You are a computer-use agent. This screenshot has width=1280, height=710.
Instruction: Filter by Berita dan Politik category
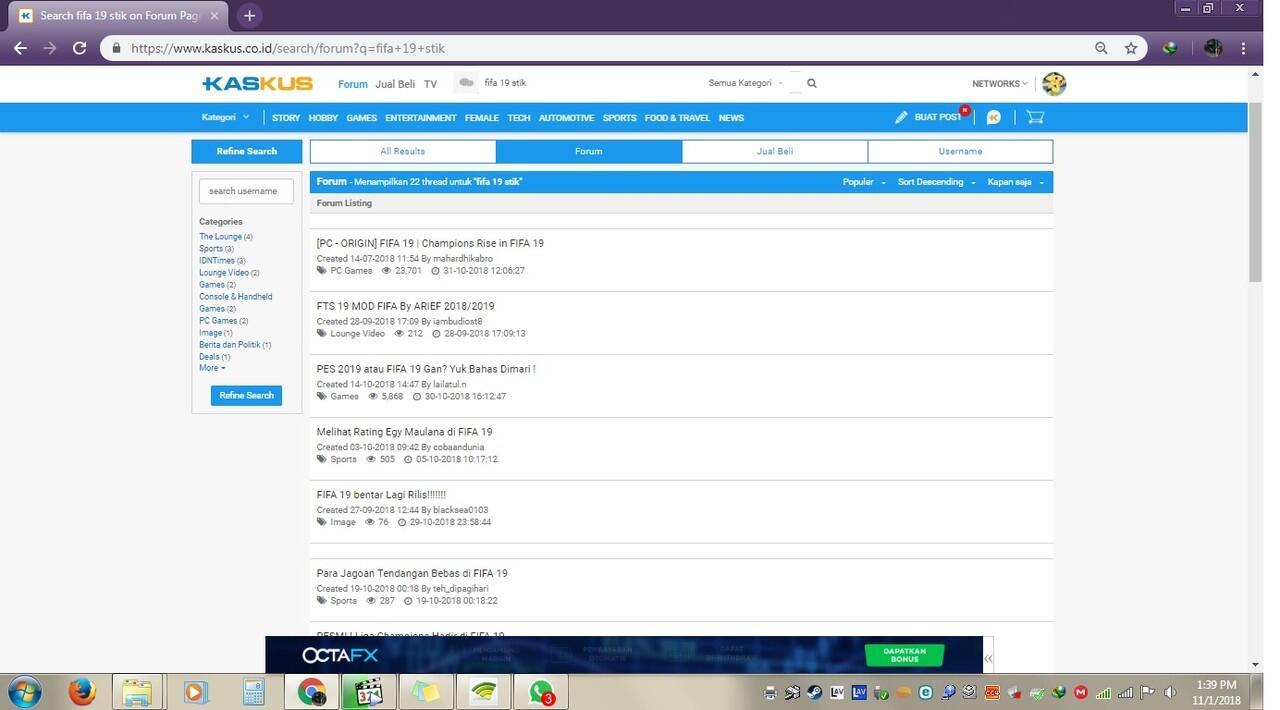pyautogui.click(x=229, y=345)
